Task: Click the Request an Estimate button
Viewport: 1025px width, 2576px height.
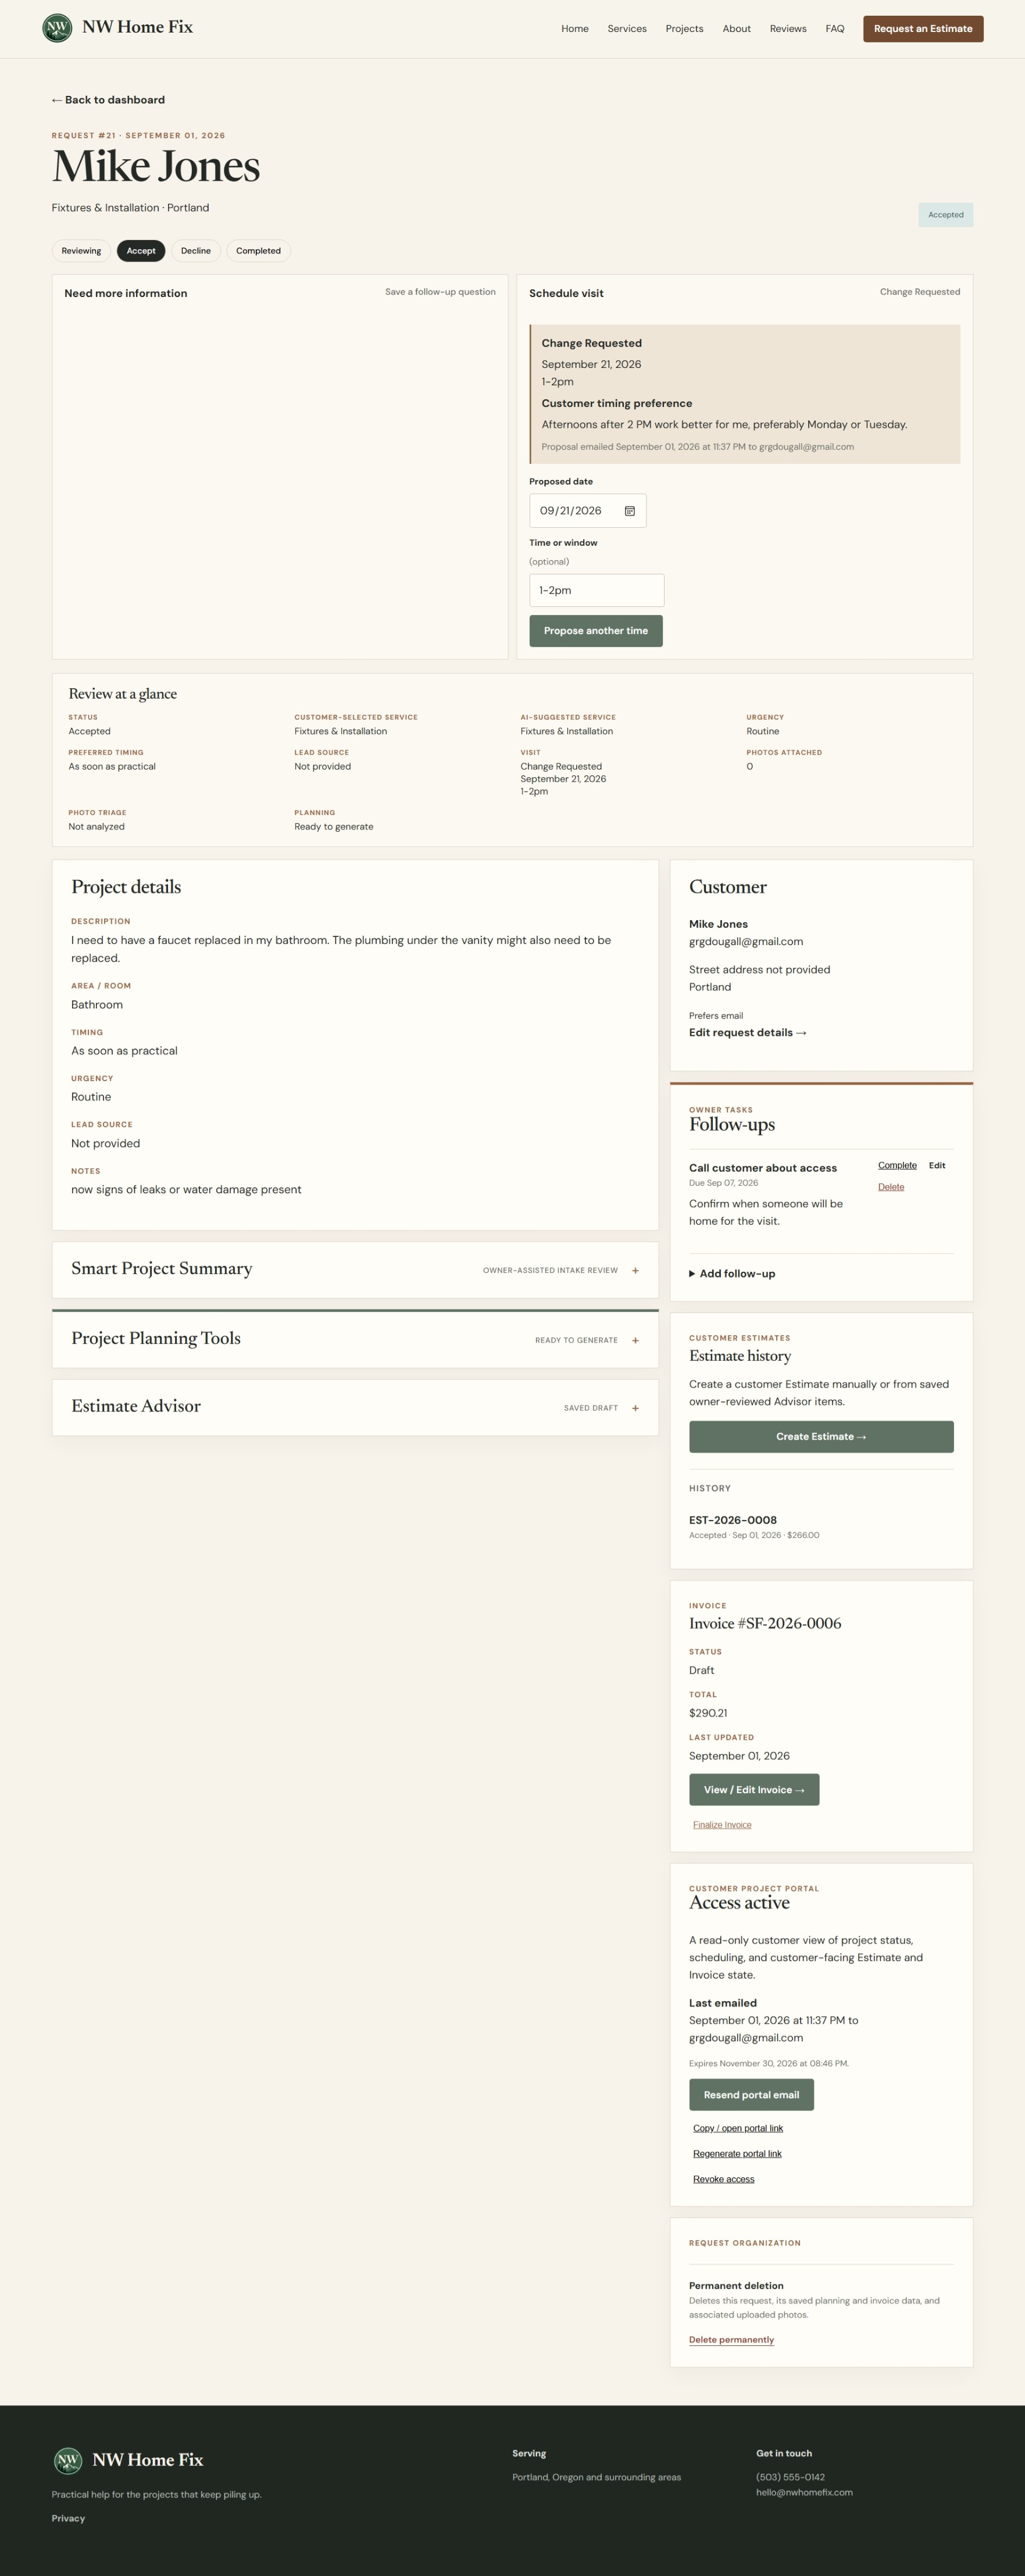Action: [923, 29]
